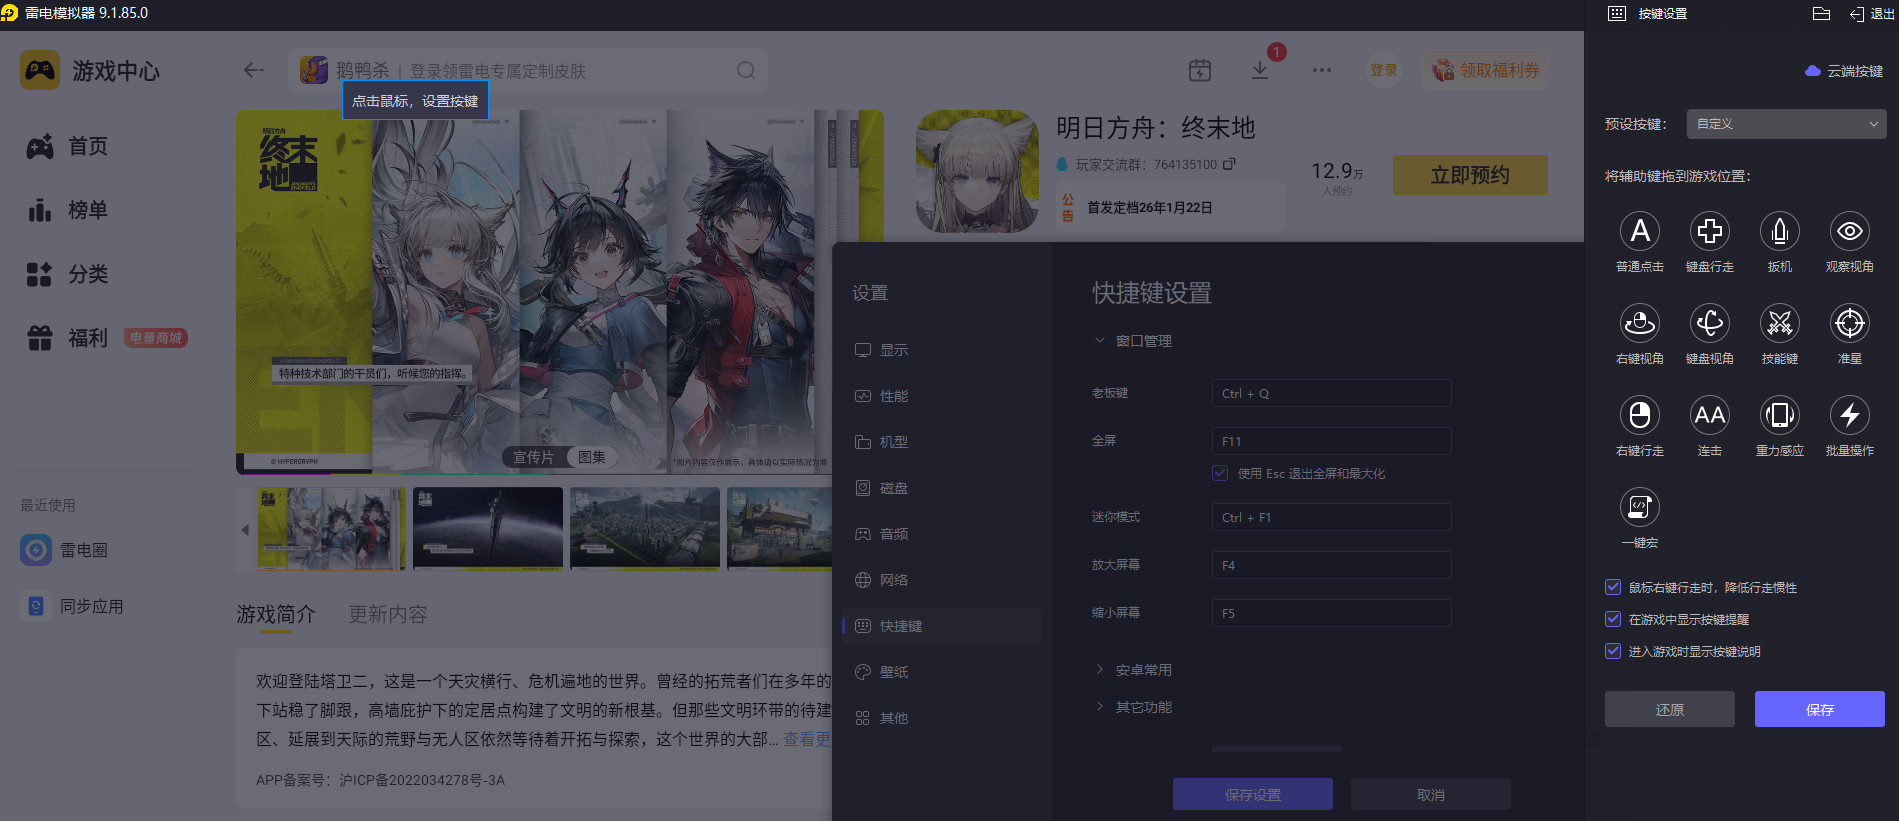Pick the 准星 crosshair icon
The height and width of the screenshot is (821, 1899).
[x=1850, y=323]
